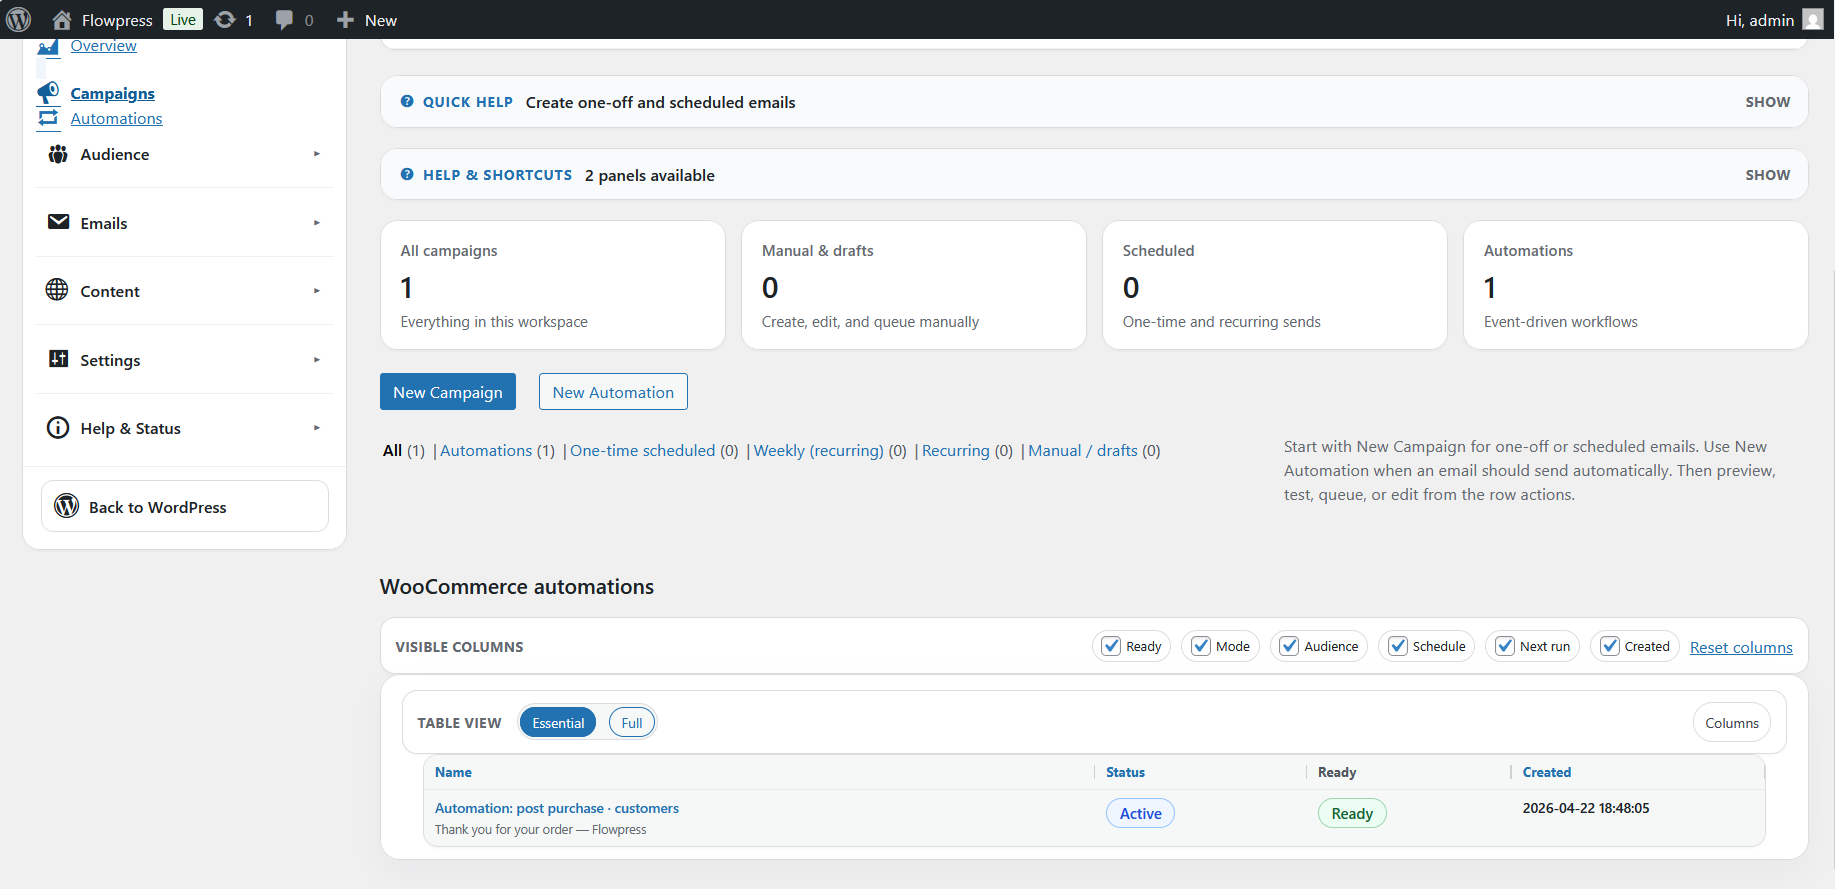Click the Help & Status info icon
This screenshot has width=1835, height=889.
click(58, 428)
